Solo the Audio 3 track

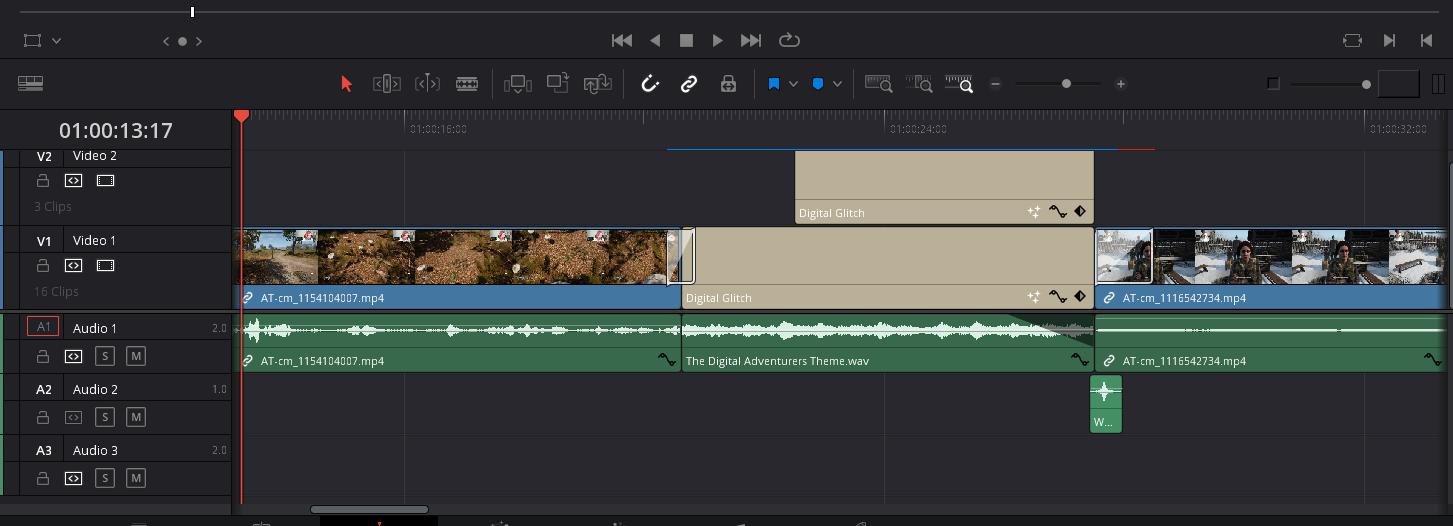[x=105, y=479]
